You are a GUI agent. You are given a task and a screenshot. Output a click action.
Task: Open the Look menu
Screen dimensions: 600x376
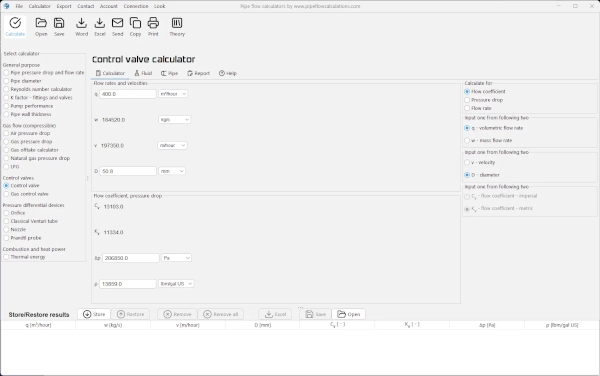tap(160, 6)
